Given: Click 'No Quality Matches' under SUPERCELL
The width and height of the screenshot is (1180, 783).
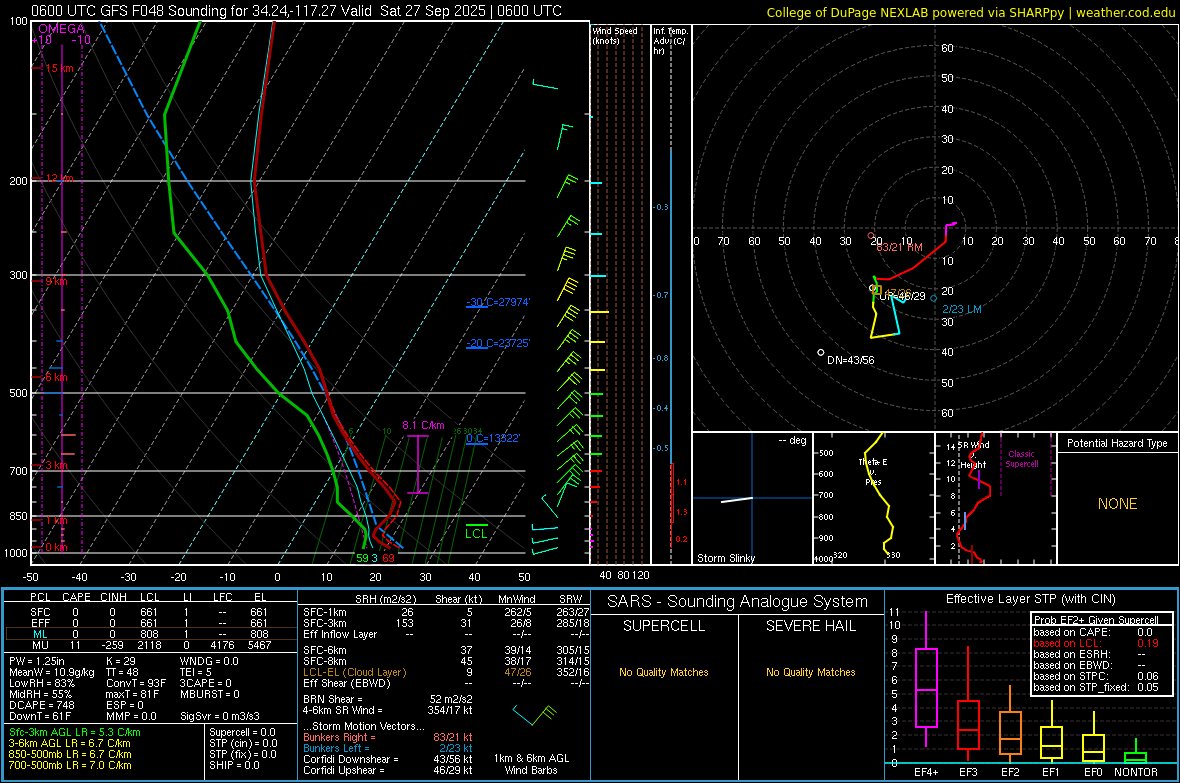Looking at the screenshot, I should coord(664,672).
